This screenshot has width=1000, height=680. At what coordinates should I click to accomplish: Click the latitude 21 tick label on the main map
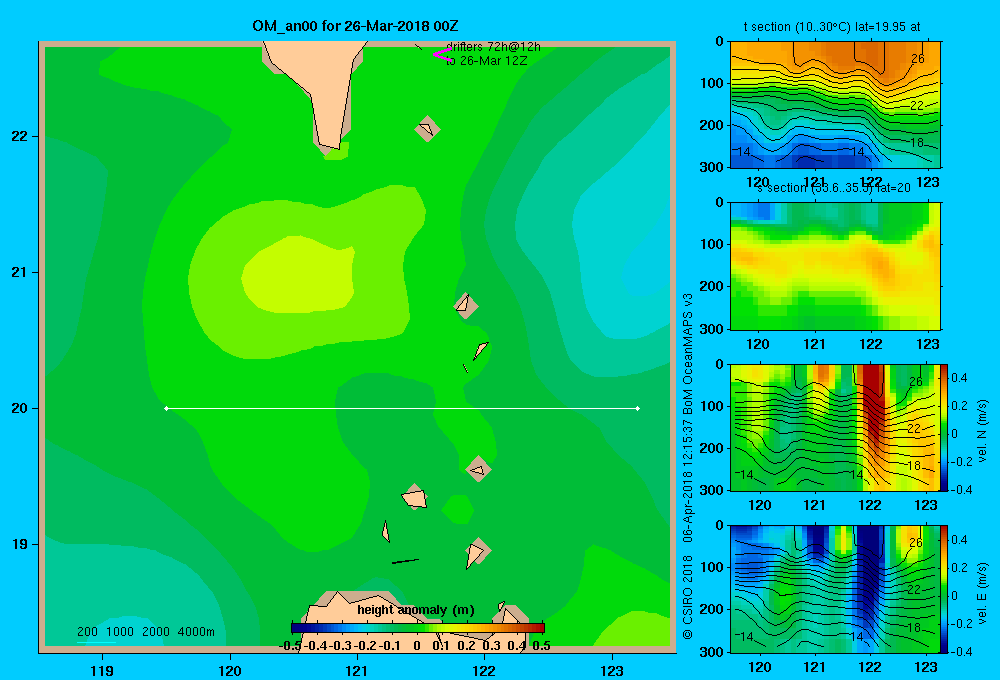(20, 272)
